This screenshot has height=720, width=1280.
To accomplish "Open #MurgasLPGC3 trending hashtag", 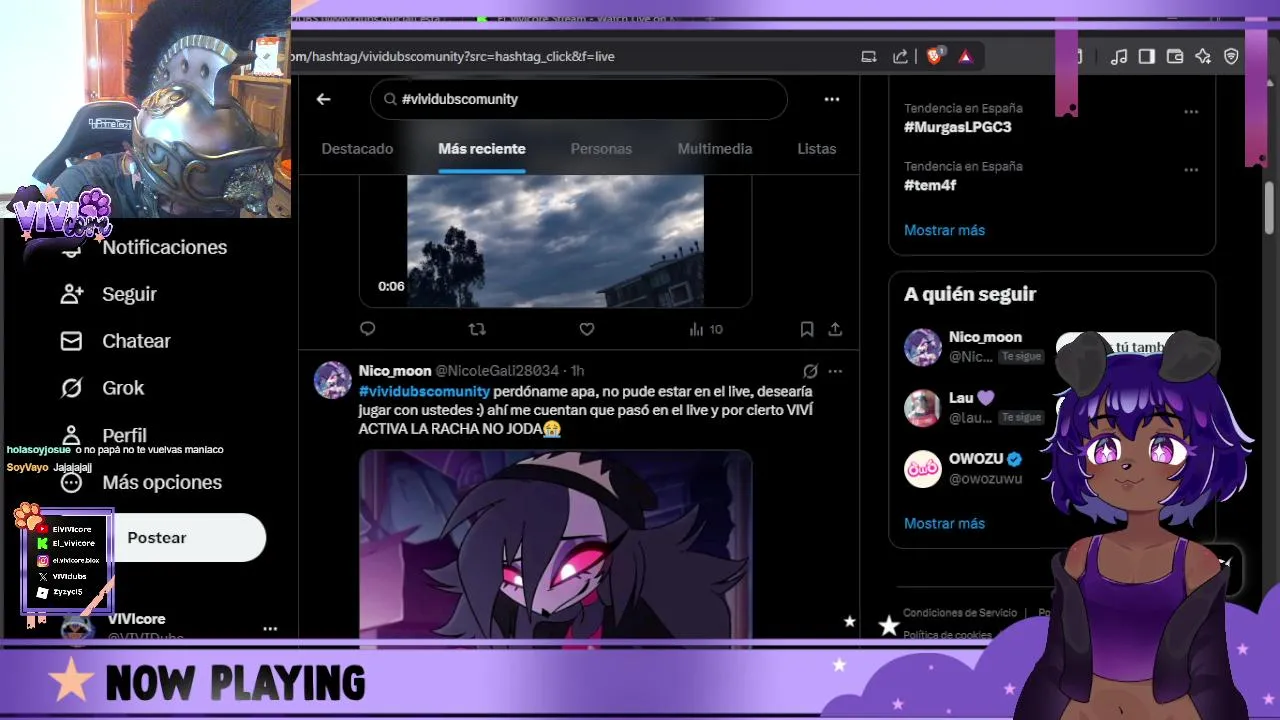I will click(x=958, y=127).
